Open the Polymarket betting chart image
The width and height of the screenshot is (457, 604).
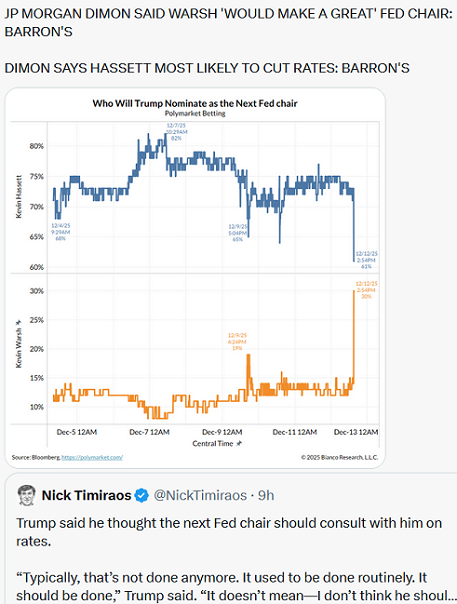pos(195,278)
